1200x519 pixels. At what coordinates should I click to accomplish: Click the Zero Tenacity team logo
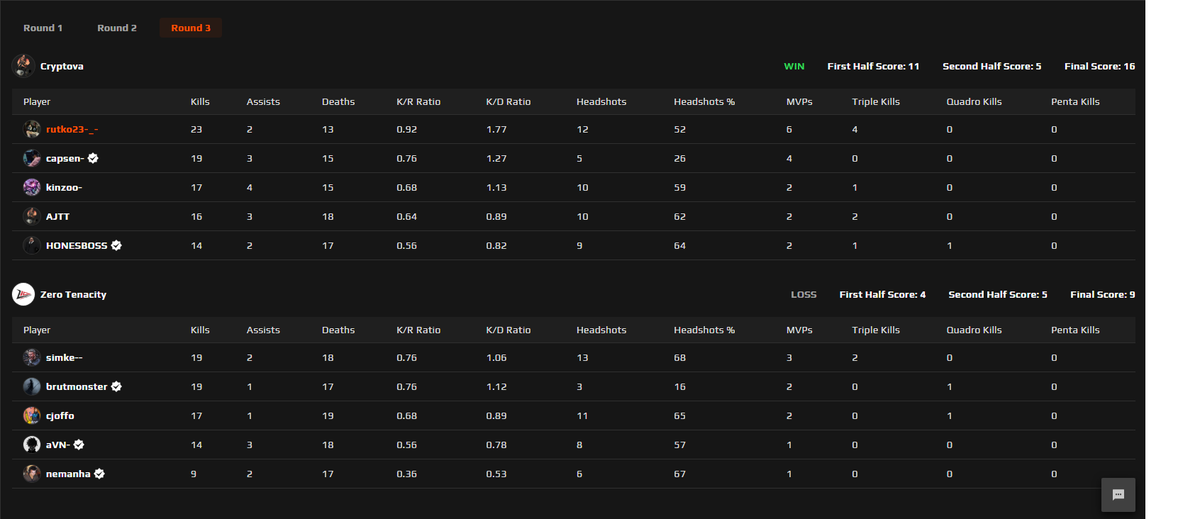click(23, 294)
